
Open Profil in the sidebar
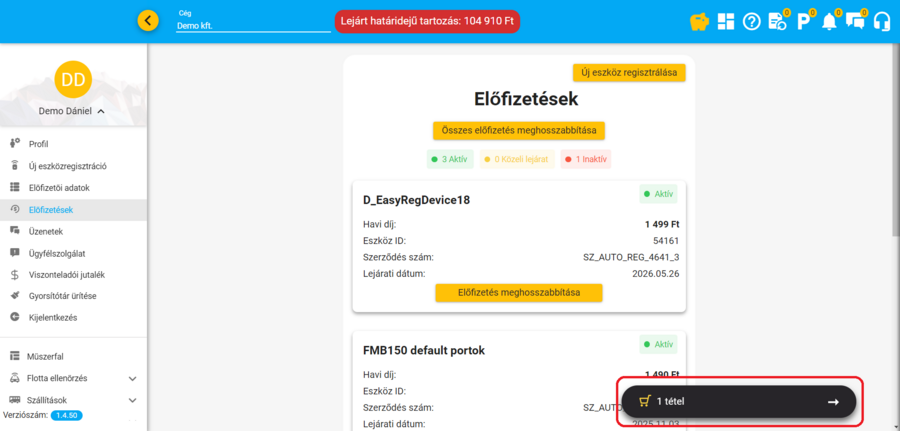38,144
